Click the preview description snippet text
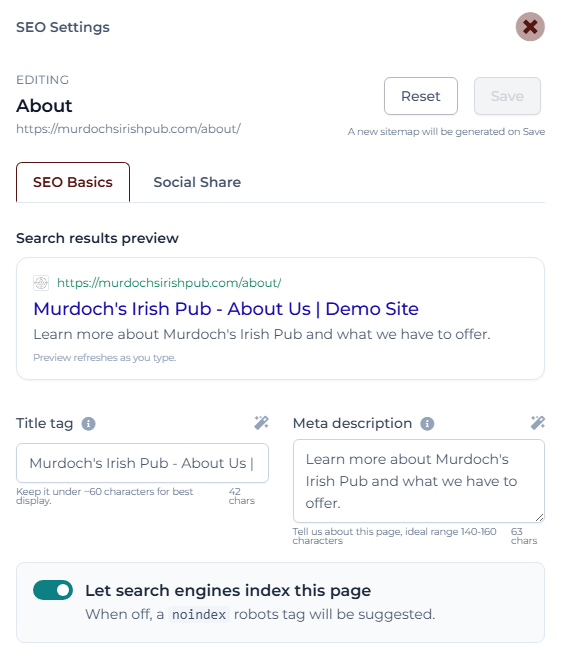 pyautogui.click(x=262, y=334)
